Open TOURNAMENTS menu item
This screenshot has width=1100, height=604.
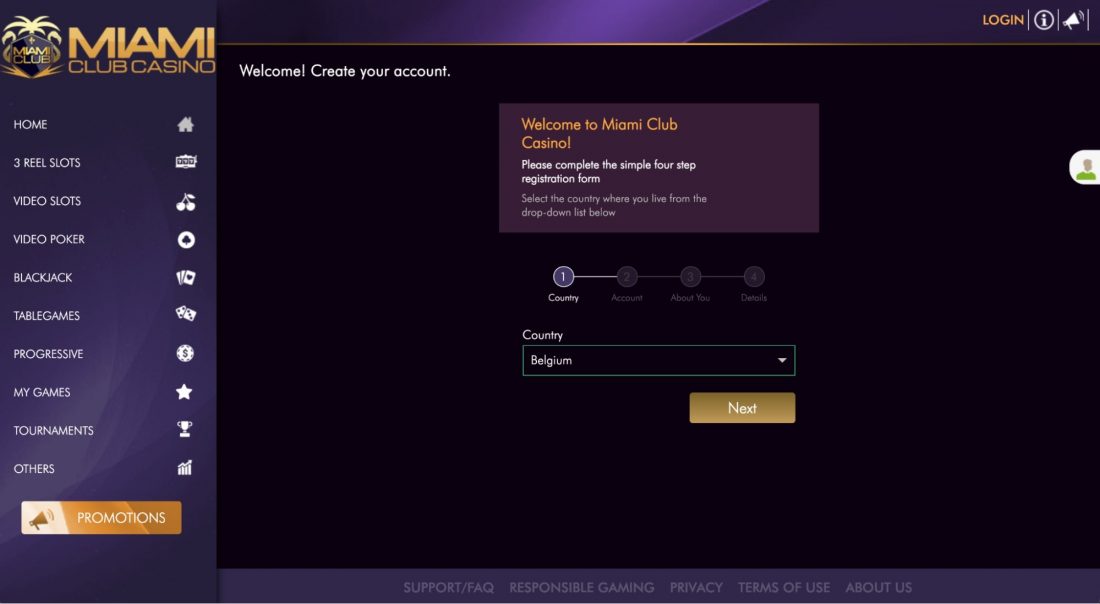tap(53, 431)
